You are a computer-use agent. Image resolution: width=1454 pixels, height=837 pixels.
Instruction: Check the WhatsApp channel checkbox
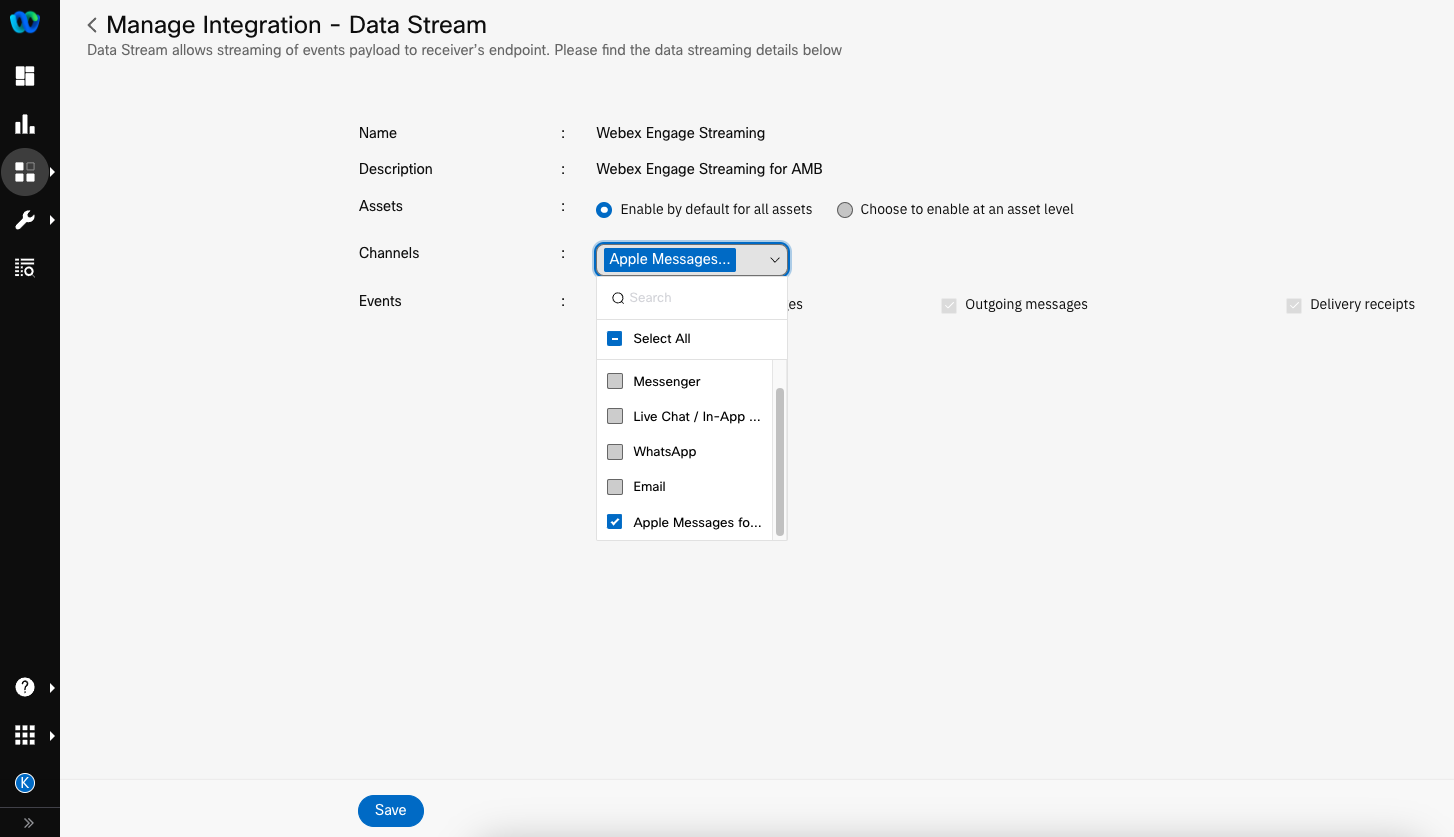[615, 452]
